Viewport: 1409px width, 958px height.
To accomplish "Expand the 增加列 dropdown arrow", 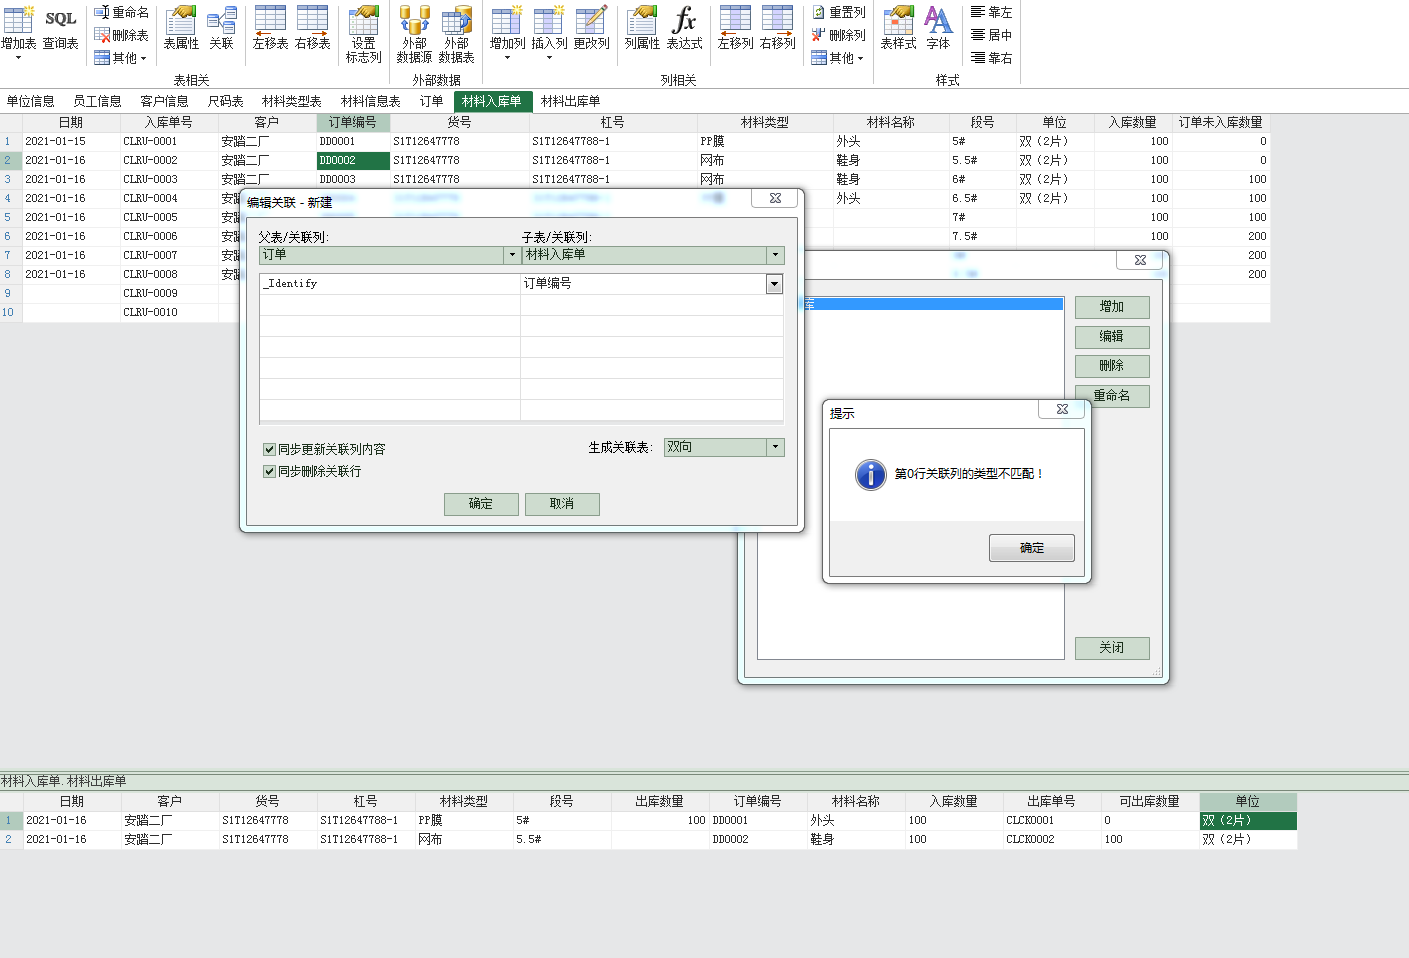I will tap(507, 58).
